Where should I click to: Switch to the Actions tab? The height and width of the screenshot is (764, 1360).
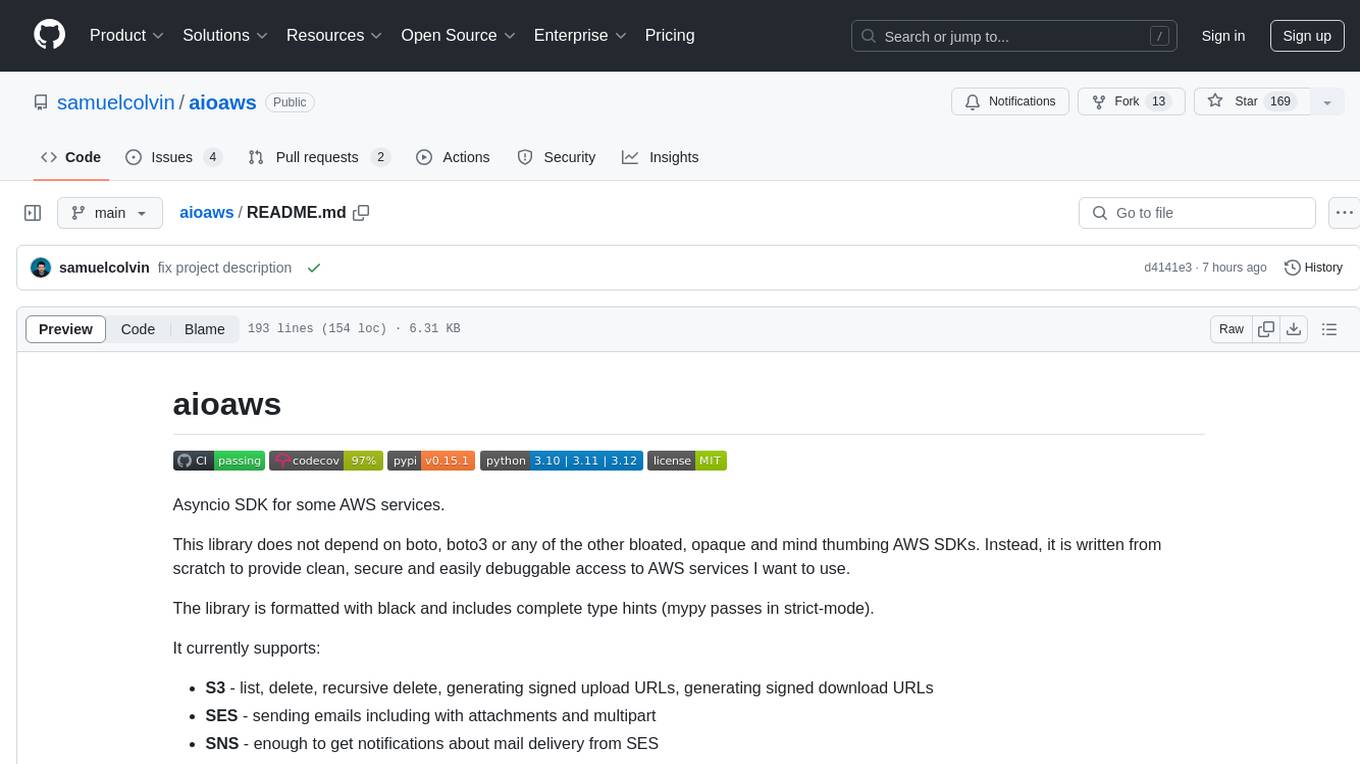point(453,157)
